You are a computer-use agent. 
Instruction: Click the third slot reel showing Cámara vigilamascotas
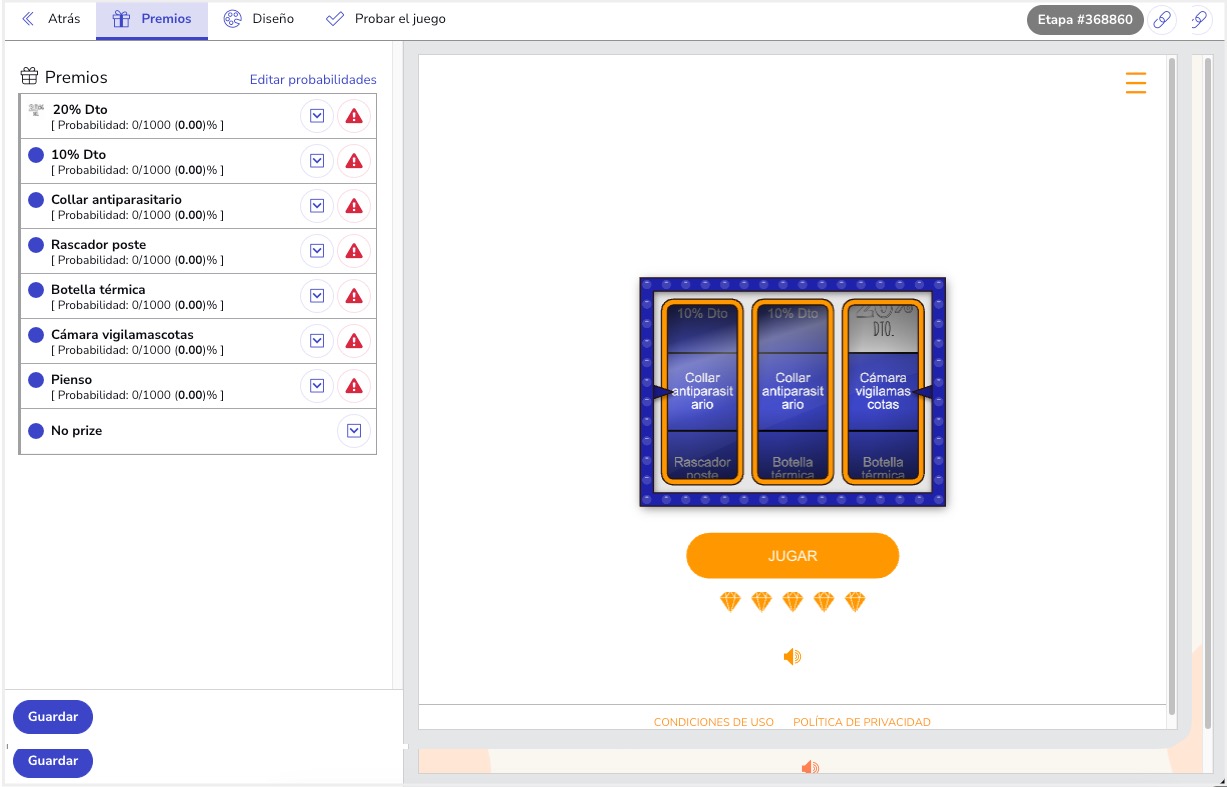tap(883, 392)
